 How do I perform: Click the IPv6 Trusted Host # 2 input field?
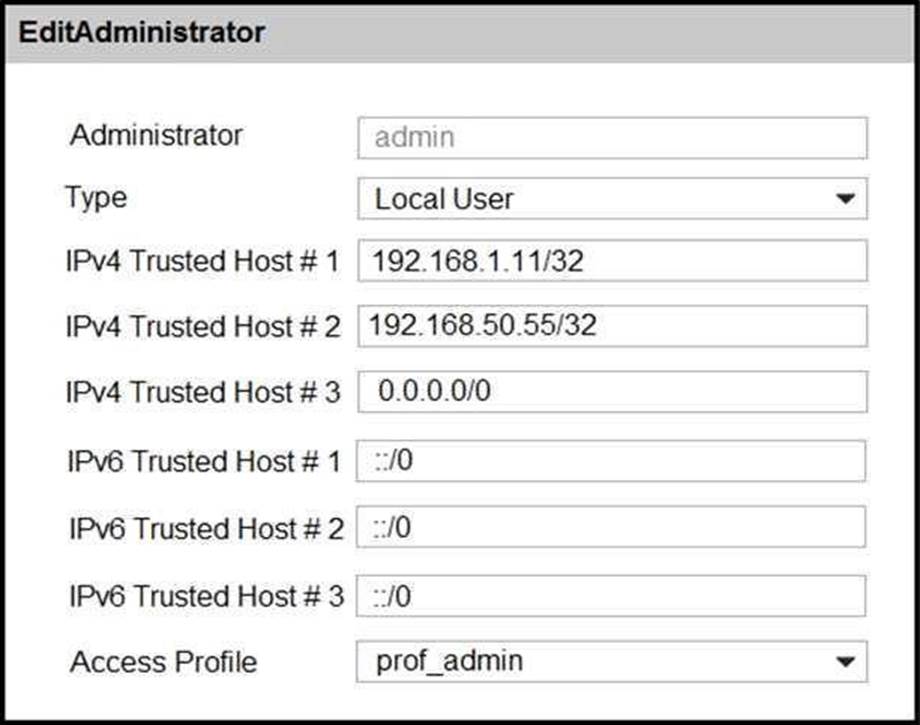(x=611, y=526)
